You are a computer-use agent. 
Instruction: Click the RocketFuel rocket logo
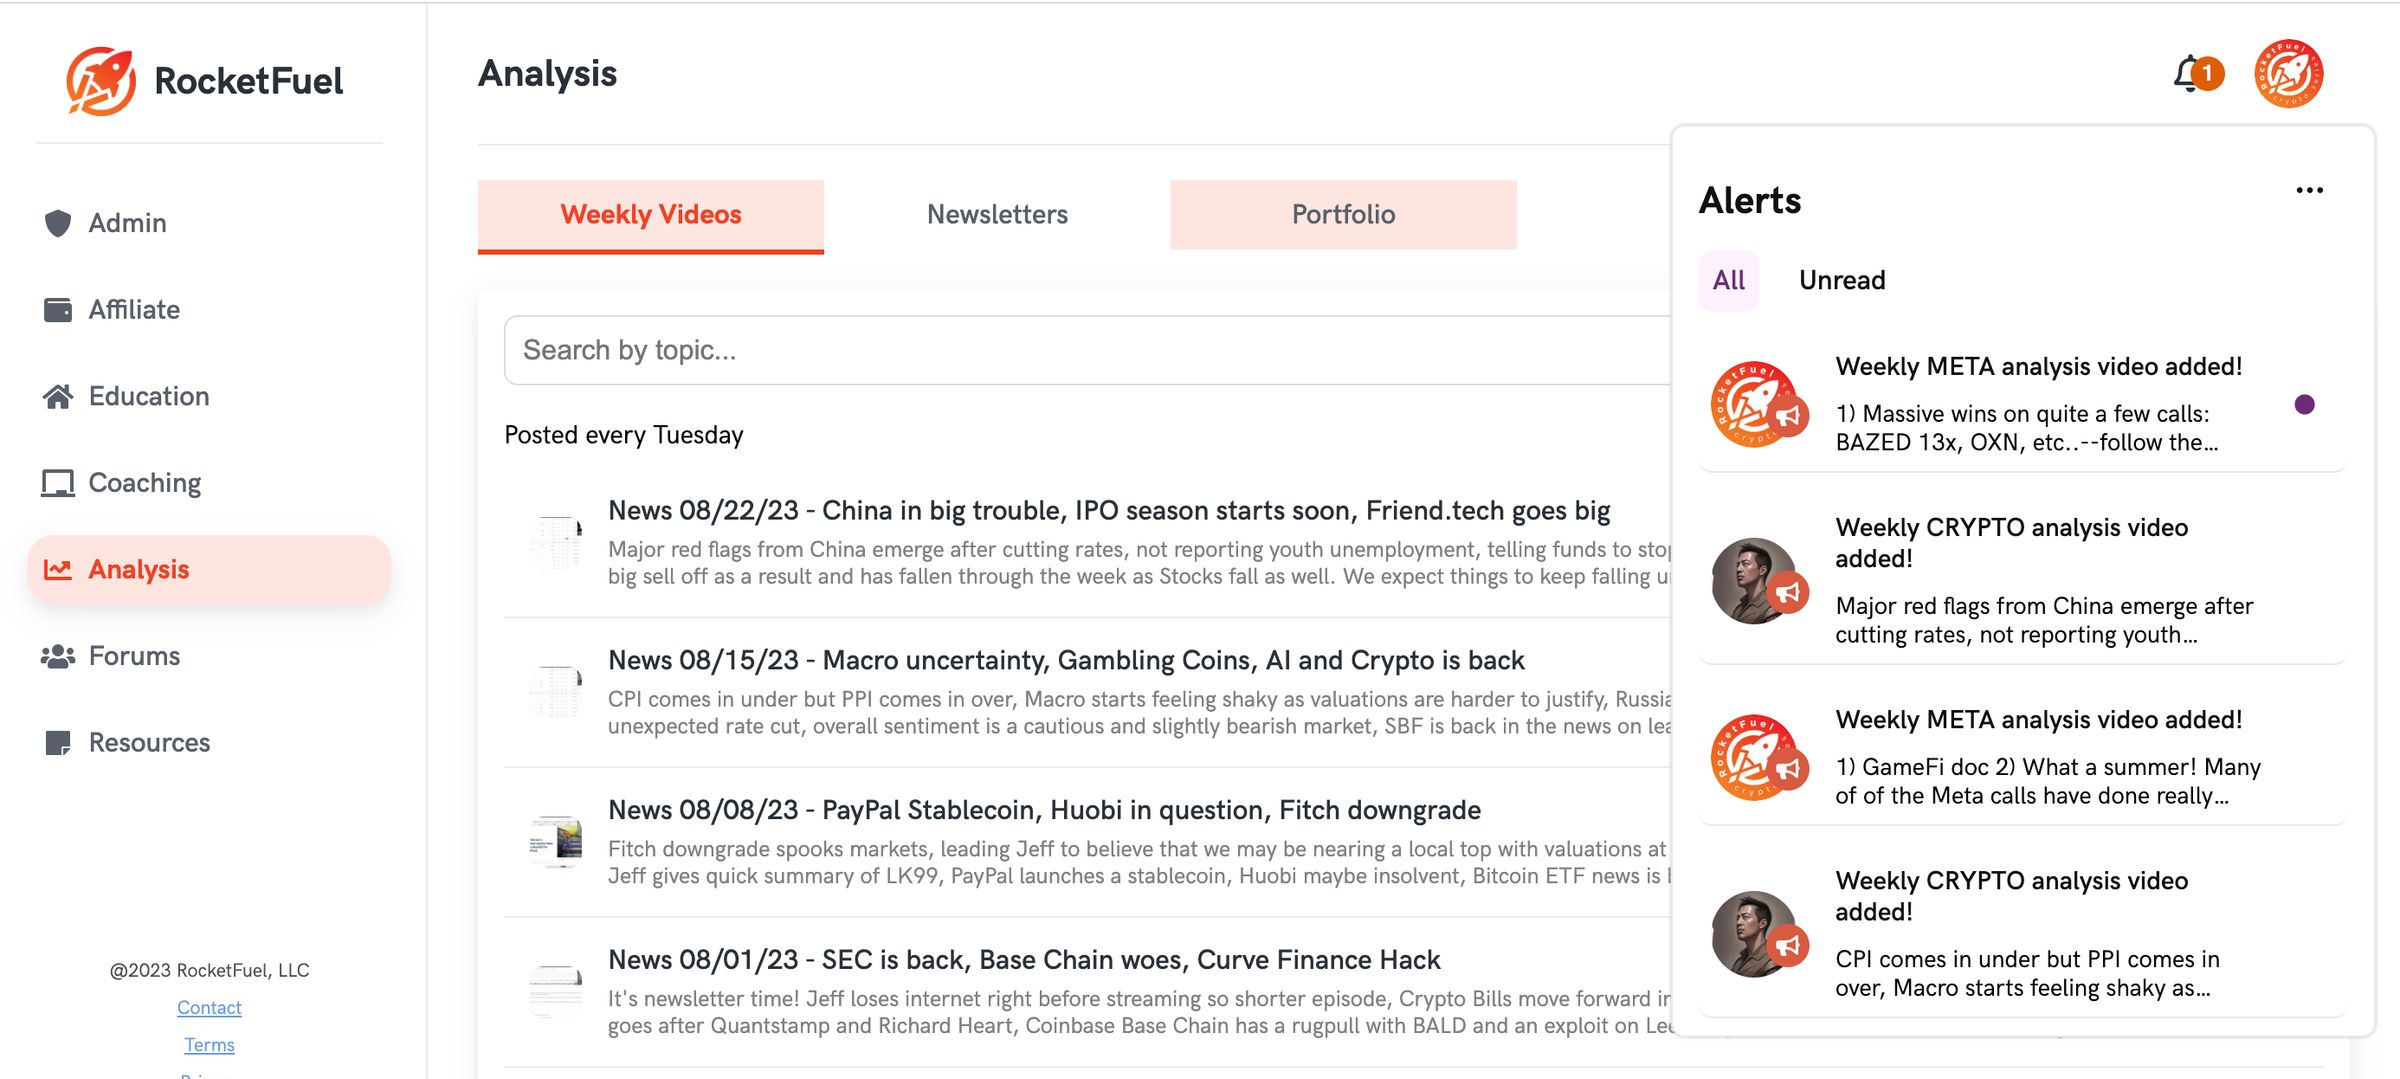[x=101, y=80]
